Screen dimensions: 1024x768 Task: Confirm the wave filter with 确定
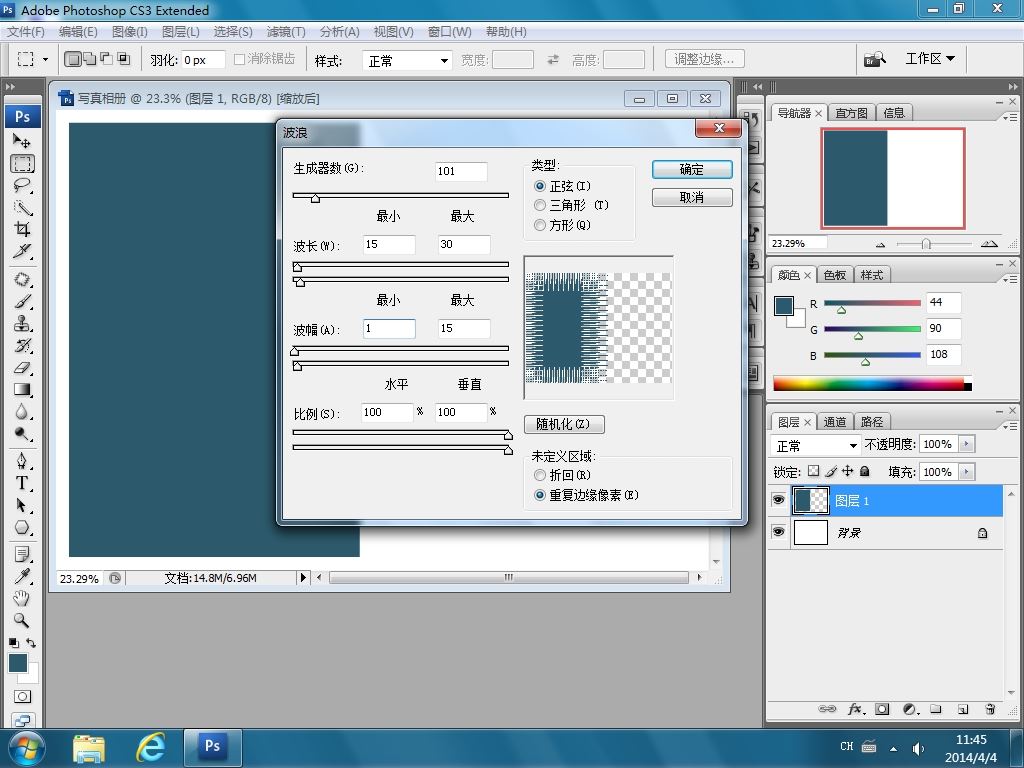coord(692,169)
